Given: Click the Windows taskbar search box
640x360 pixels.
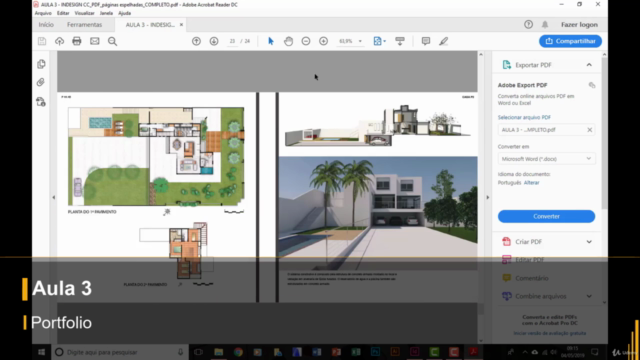Looking at the screenshot, I should tap(120, 352).
